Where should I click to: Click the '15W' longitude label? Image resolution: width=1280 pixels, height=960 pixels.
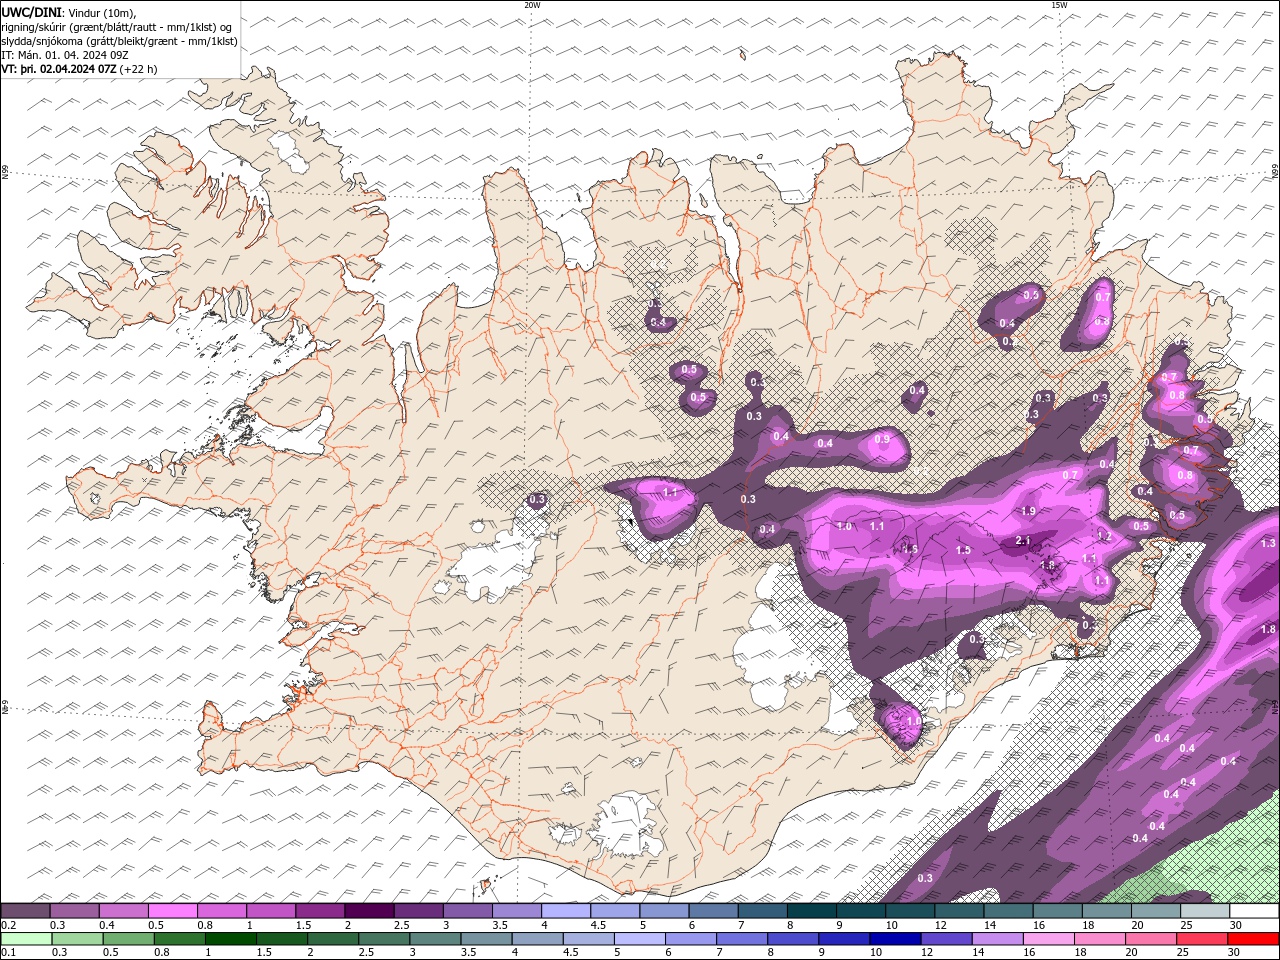[1059, 5]
